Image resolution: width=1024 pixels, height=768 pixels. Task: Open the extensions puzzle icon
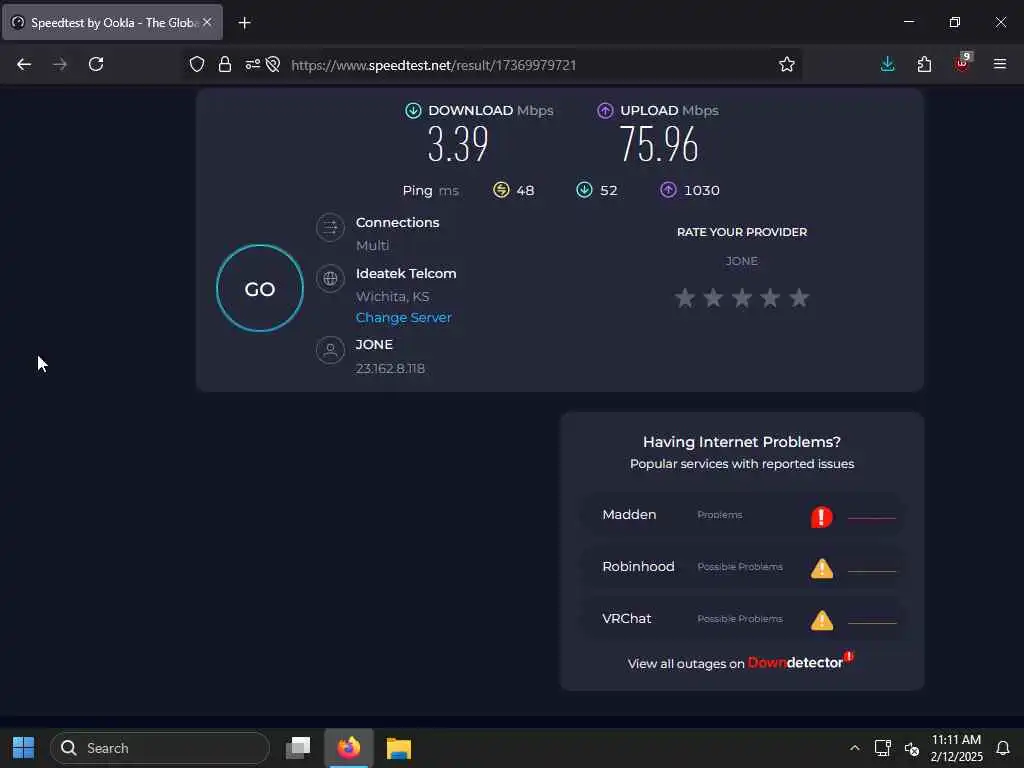point(924,64)
